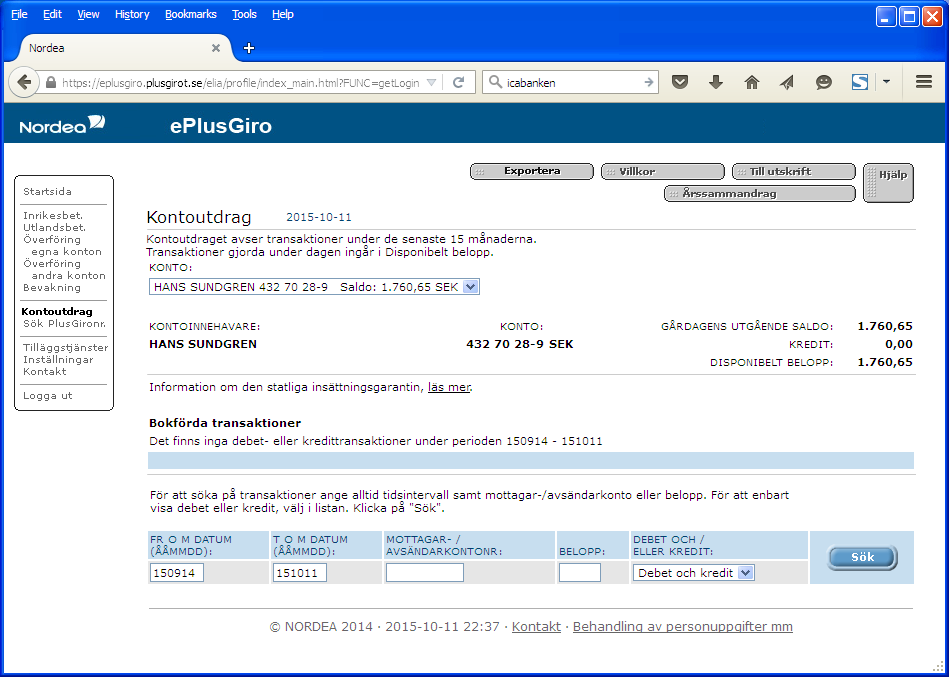Open Överföring egna konton in sidebar
The height and width of the screenshot is (677, 949).
coord(62,246)
